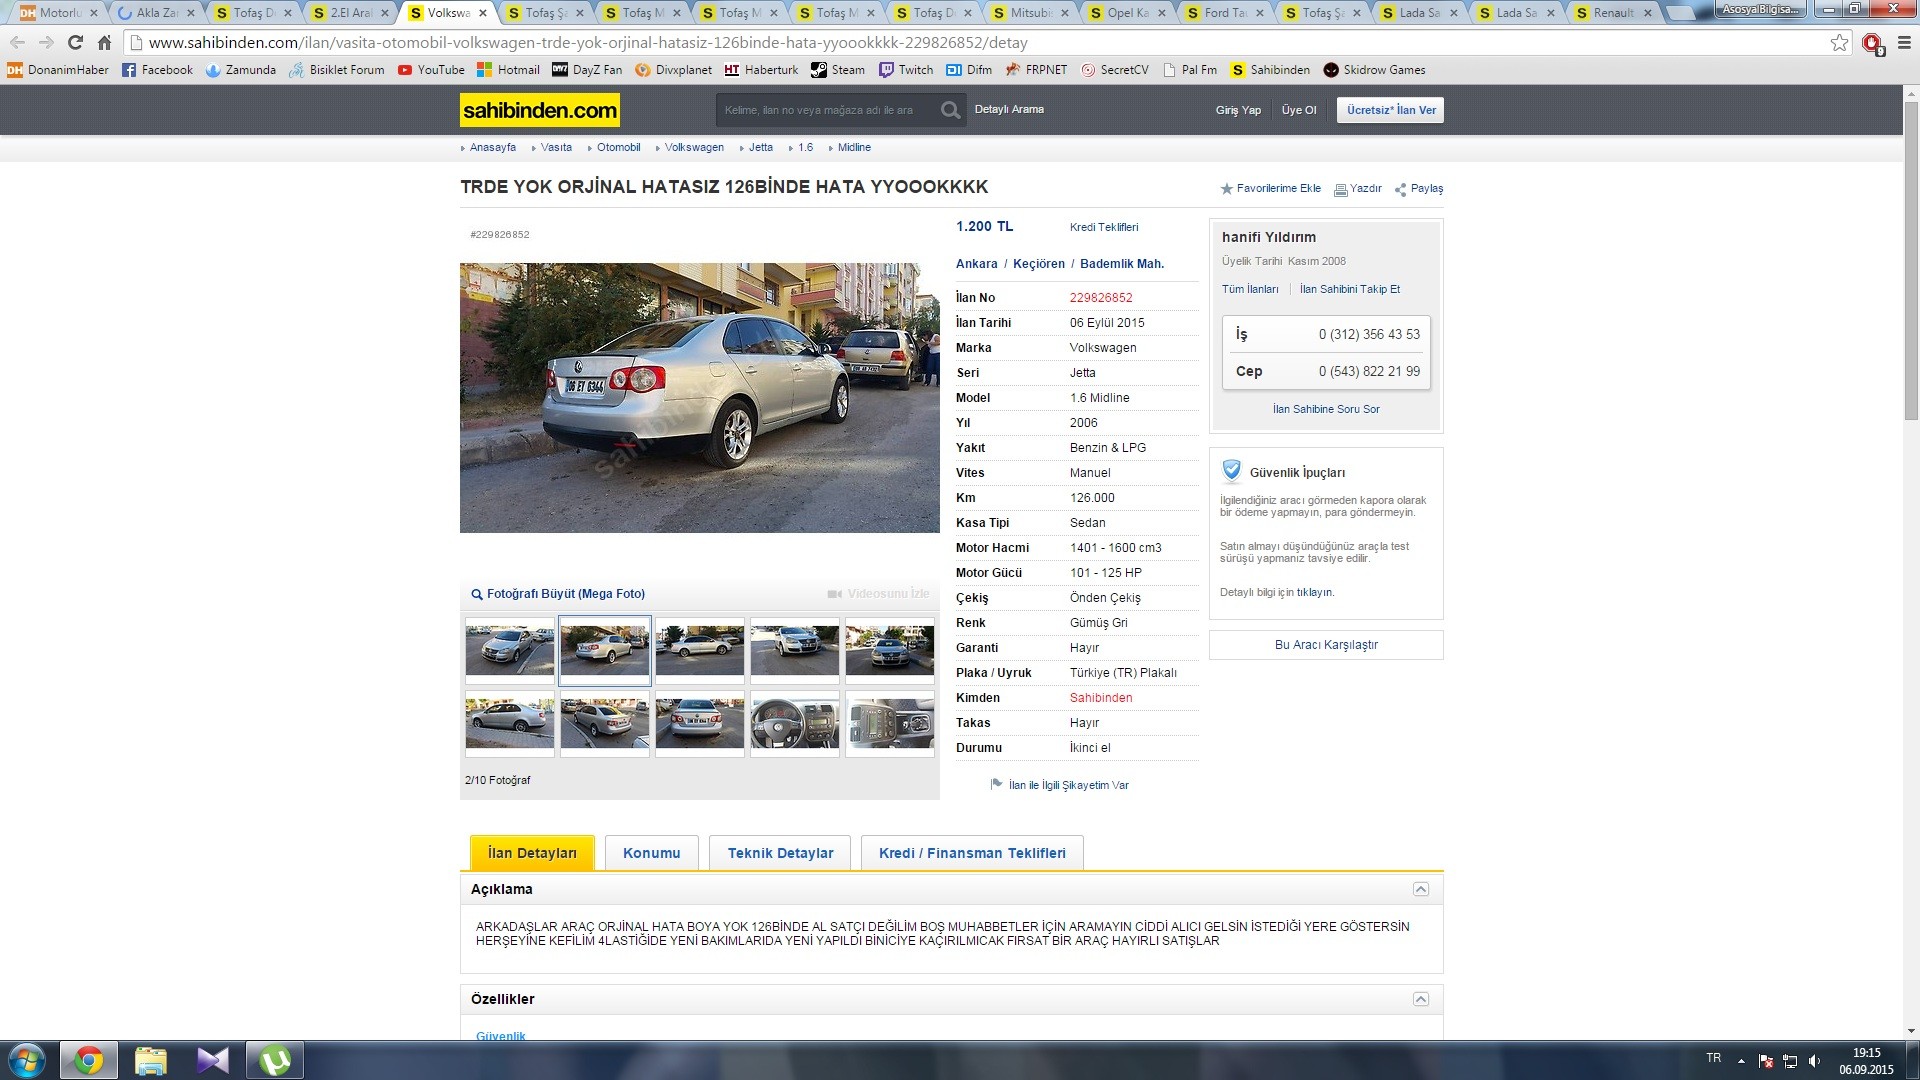Click İlan ile İlgili Şikayetim Var link
Image resolution: width=1920 pixels, height=1080 pixels.
[1069, 785]
